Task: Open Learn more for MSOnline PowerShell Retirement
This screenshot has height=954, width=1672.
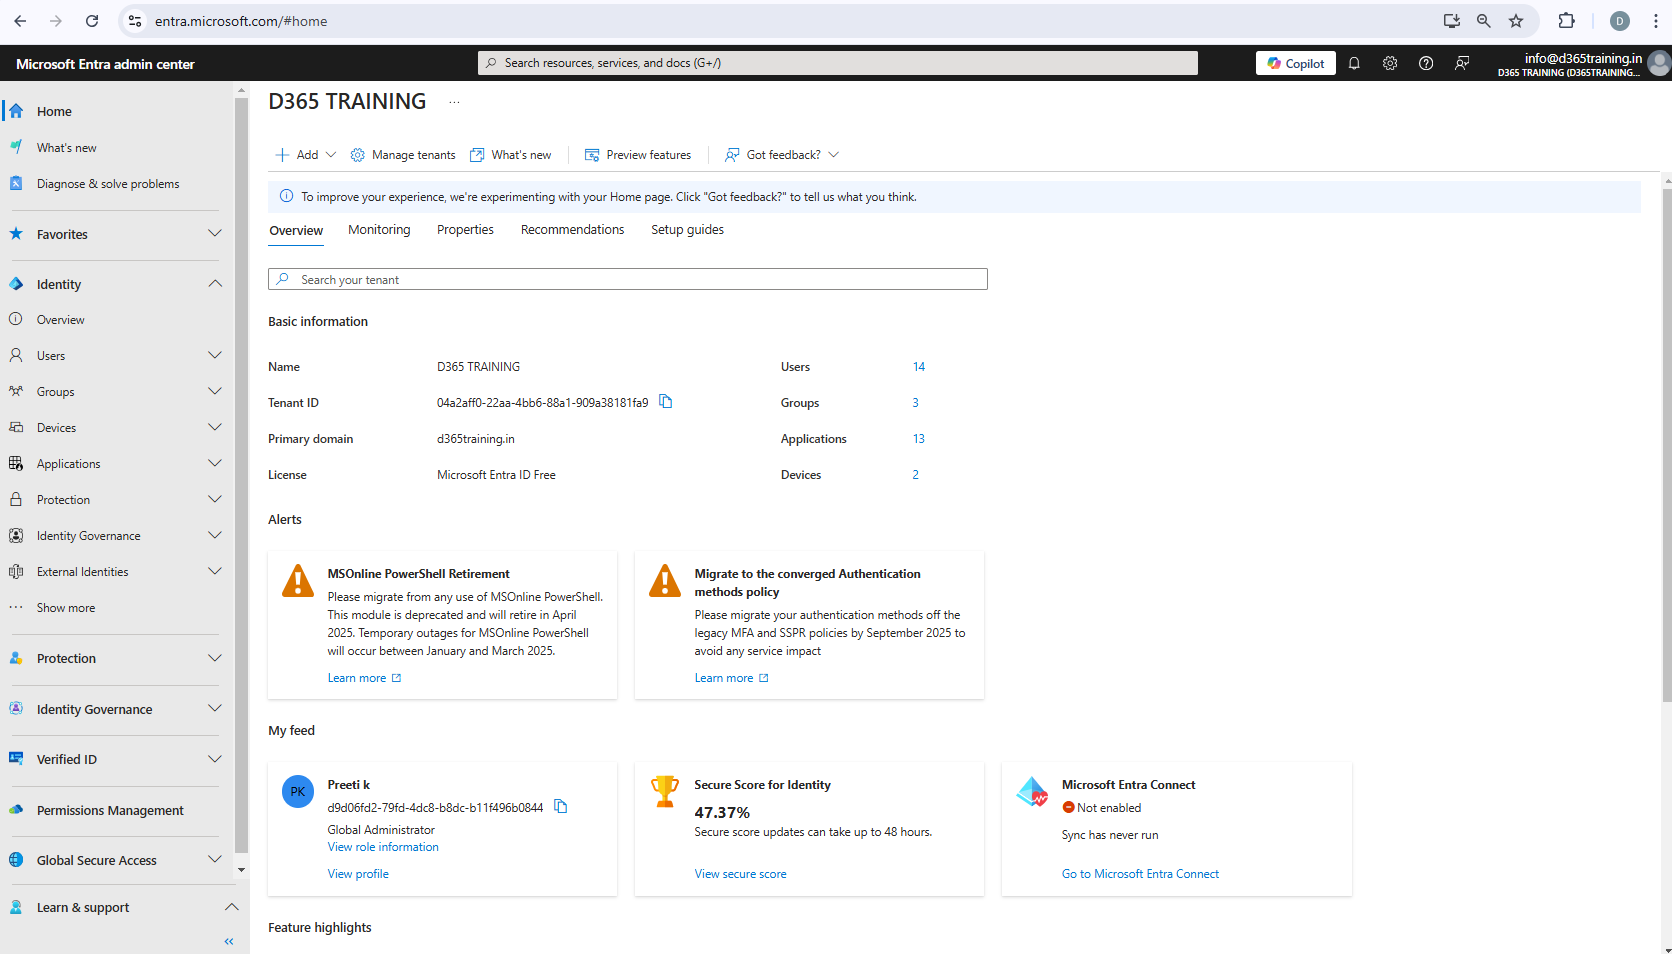Action: coord(364,678)
